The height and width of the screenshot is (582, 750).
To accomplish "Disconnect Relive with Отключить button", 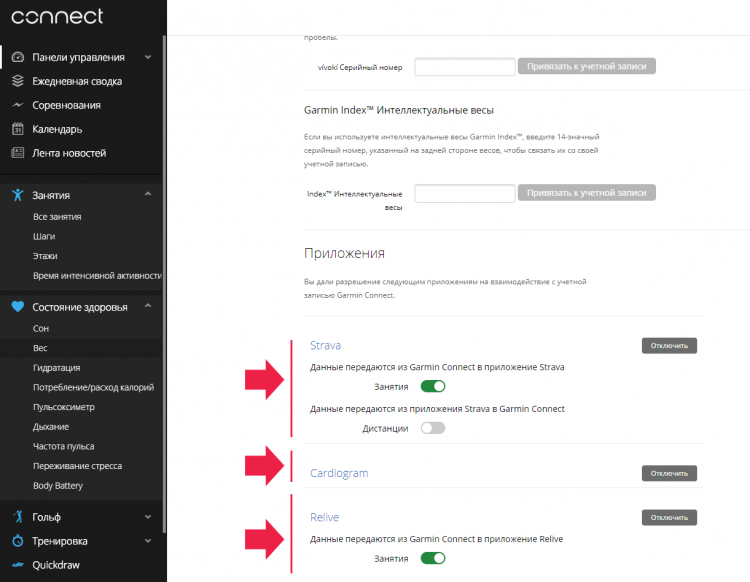I will click(x=669, y=517).
